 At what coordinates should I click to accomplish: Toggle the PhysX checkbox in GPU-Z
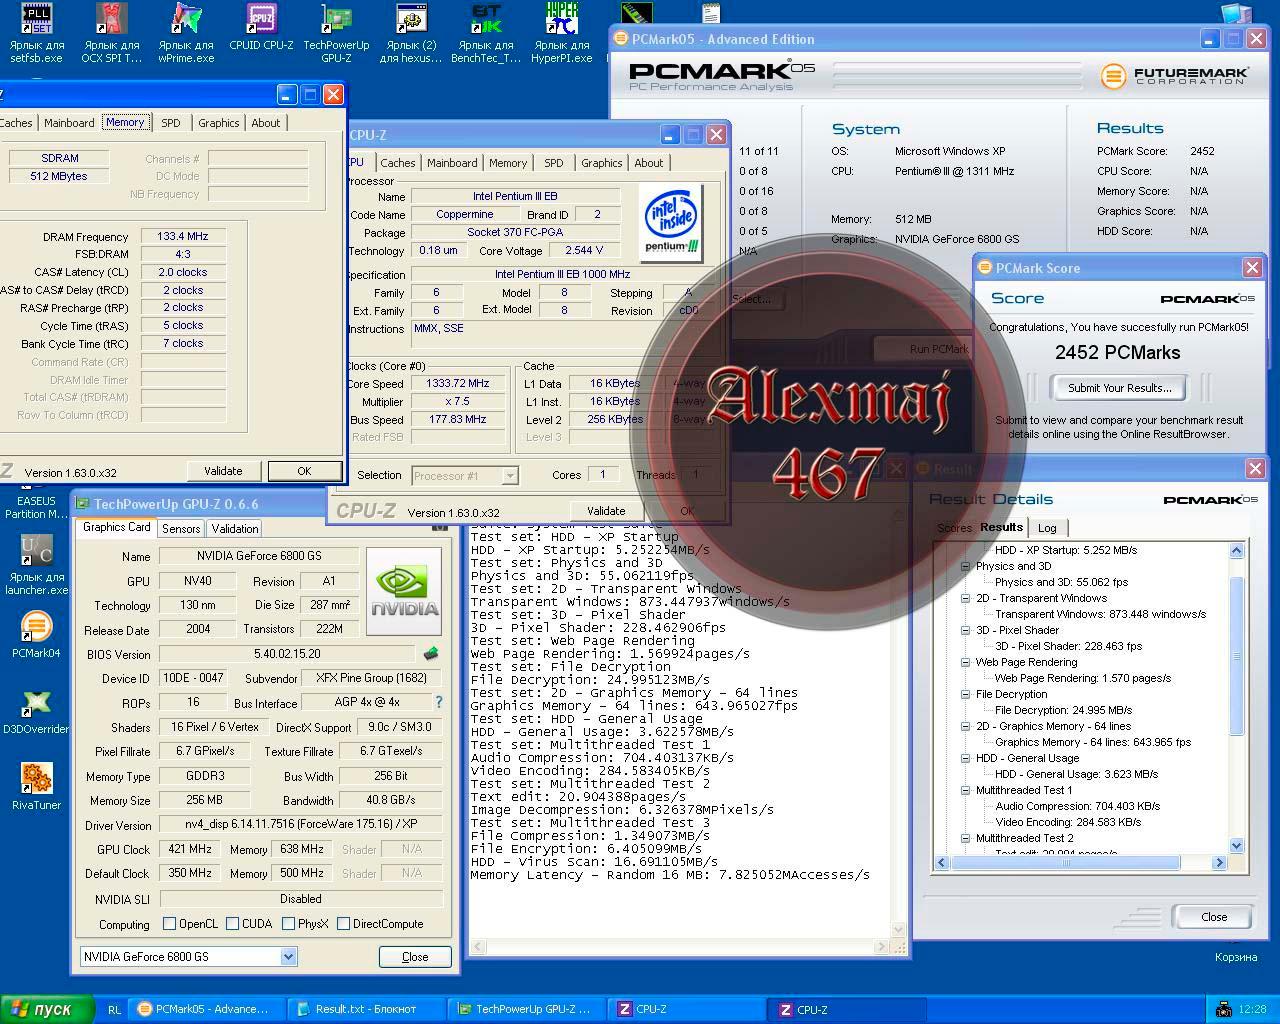(x=288, y=924)
